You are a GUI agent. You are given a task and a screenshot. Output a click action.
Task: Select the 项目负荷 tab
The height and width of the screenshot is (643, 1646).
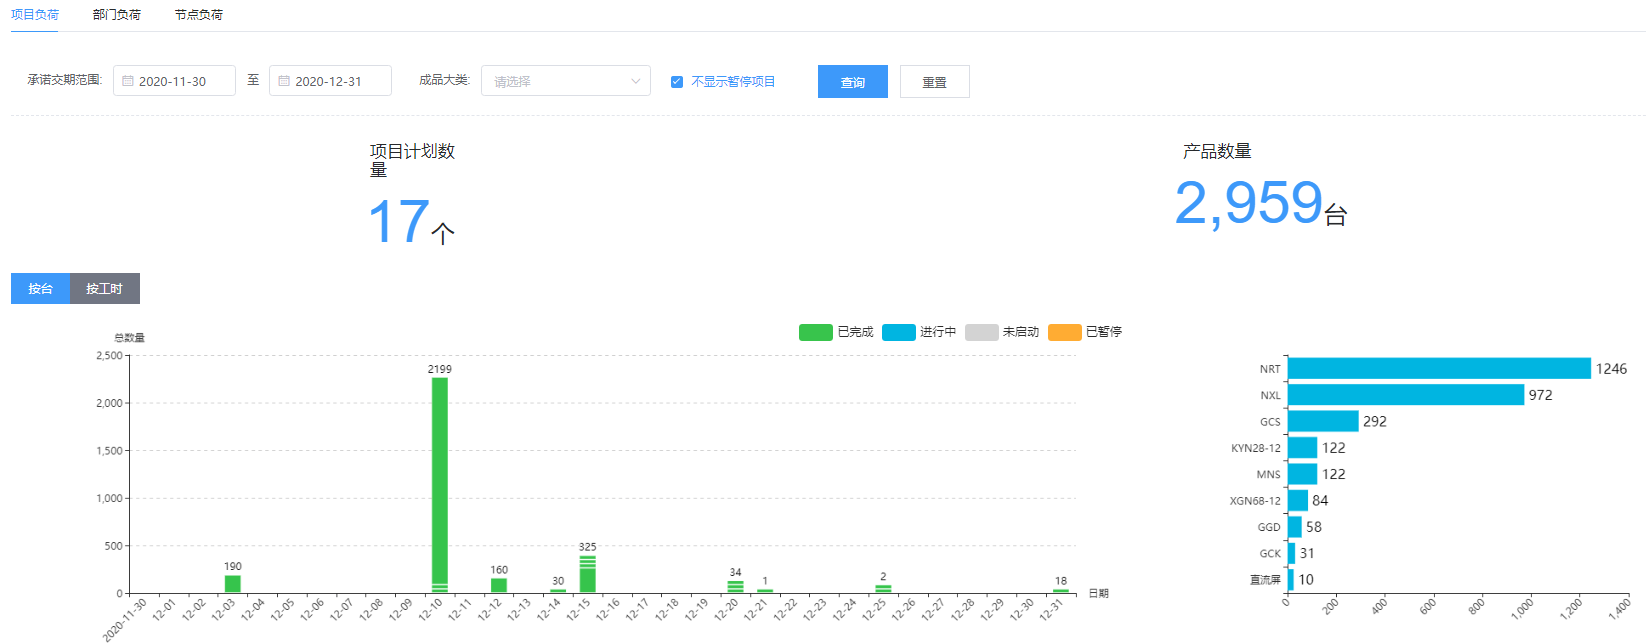35,15
